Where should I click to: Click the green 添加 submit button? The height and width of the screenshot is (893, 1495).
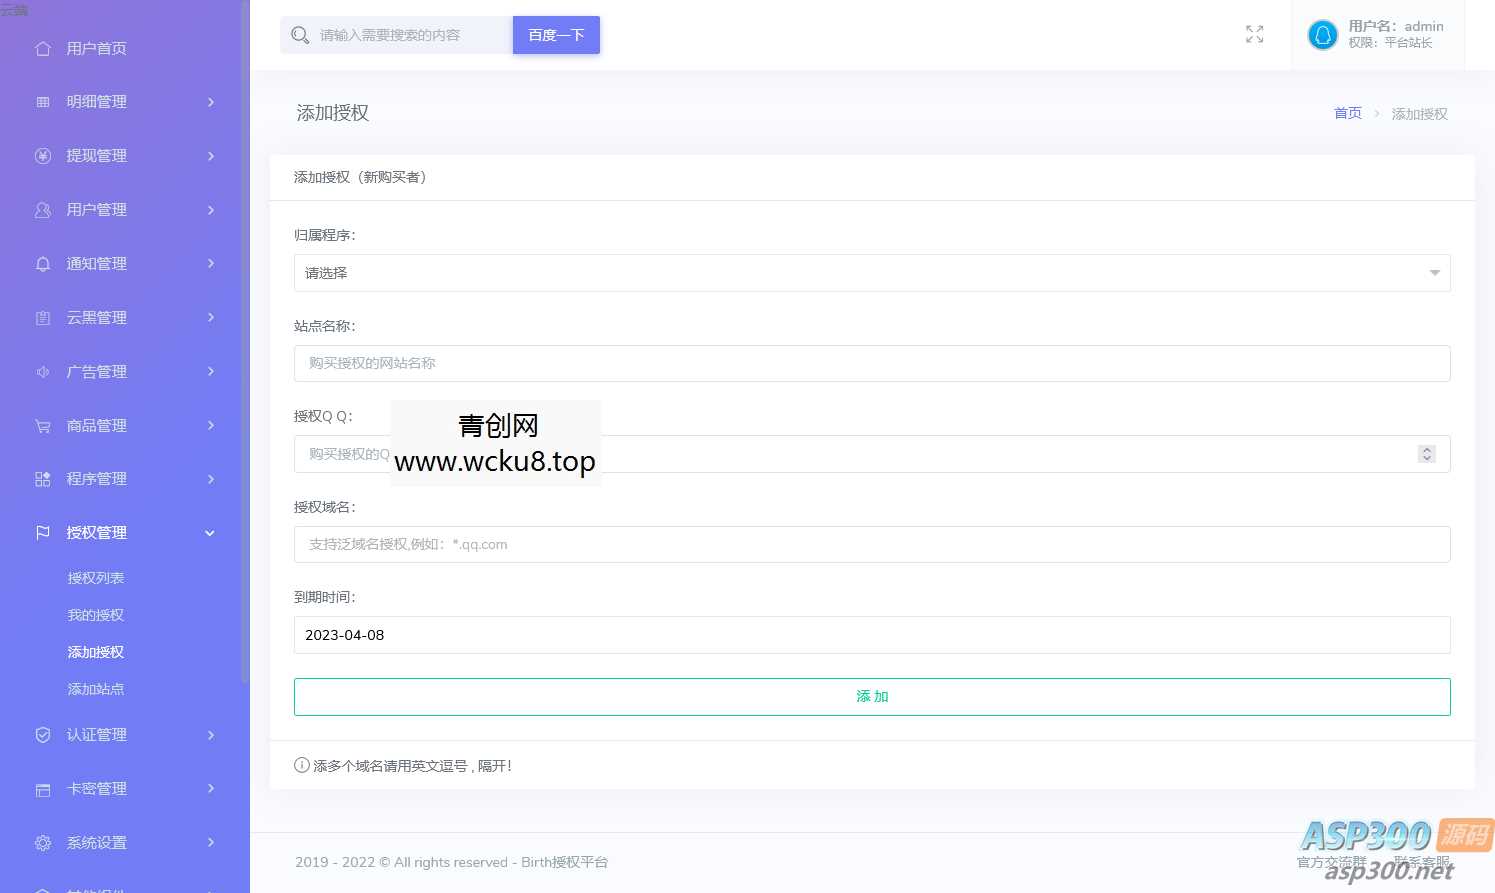coord(871,696)
